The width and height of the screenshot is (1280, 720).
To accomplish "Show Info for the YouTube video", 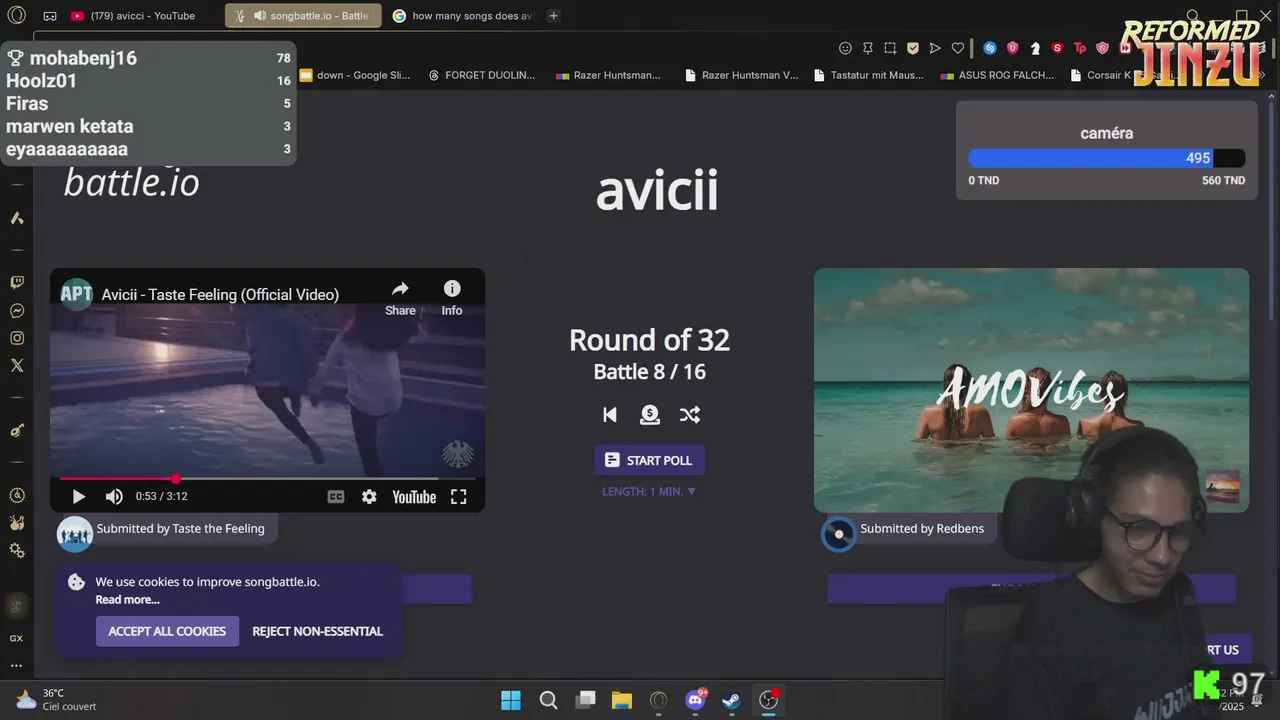I will coord(452,297).
